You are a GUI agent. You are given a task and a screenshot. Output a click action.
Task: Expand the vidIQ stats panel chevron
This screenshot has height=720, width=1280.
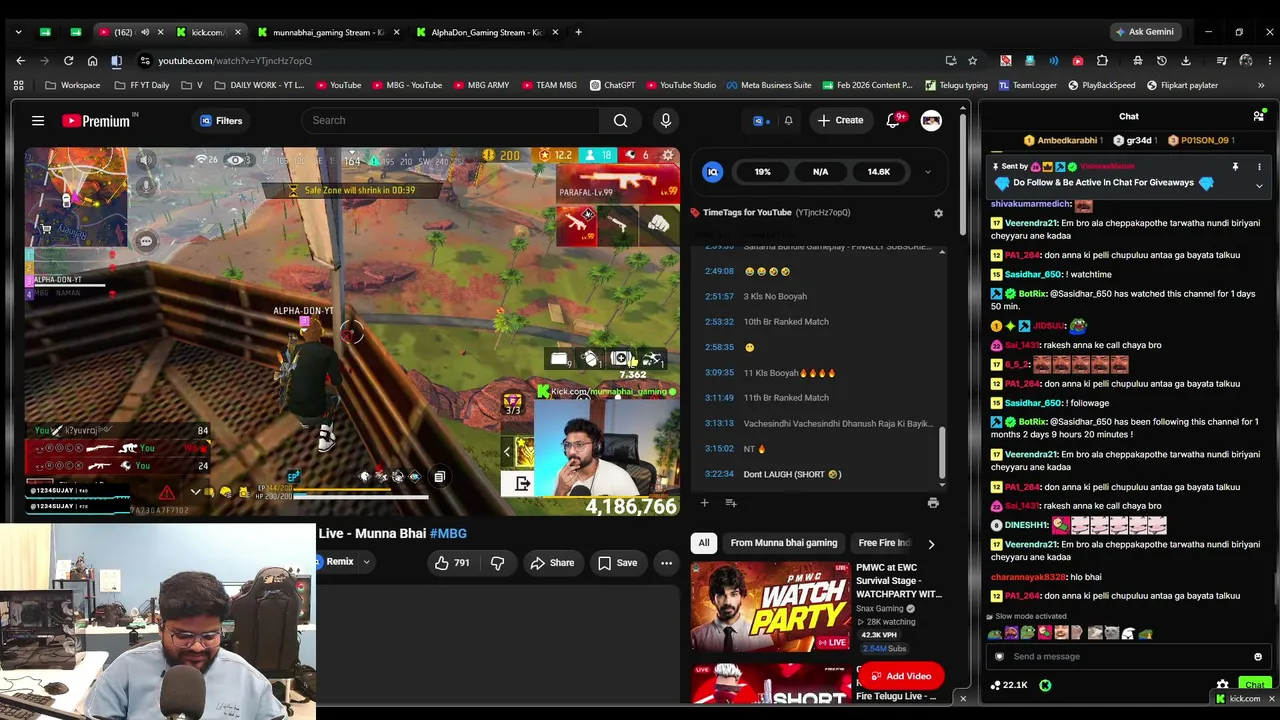tap(927, 172)
